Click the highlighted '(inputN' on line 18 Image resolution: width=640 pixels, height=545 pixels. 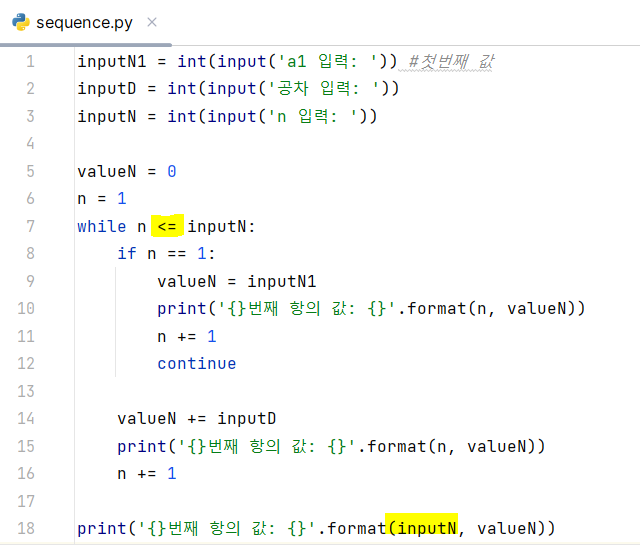(x=422, y=525)
